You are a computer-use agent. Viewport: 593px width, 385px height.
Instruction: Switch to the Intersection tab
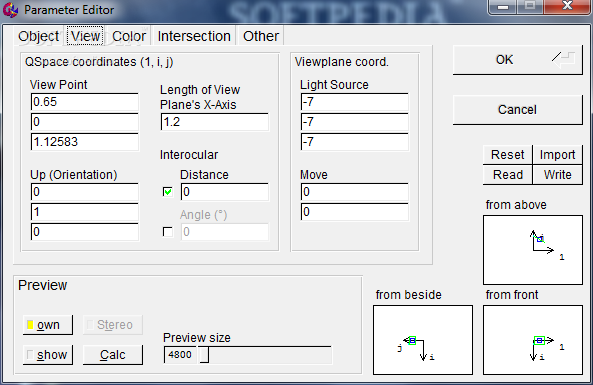pos(194,36)
